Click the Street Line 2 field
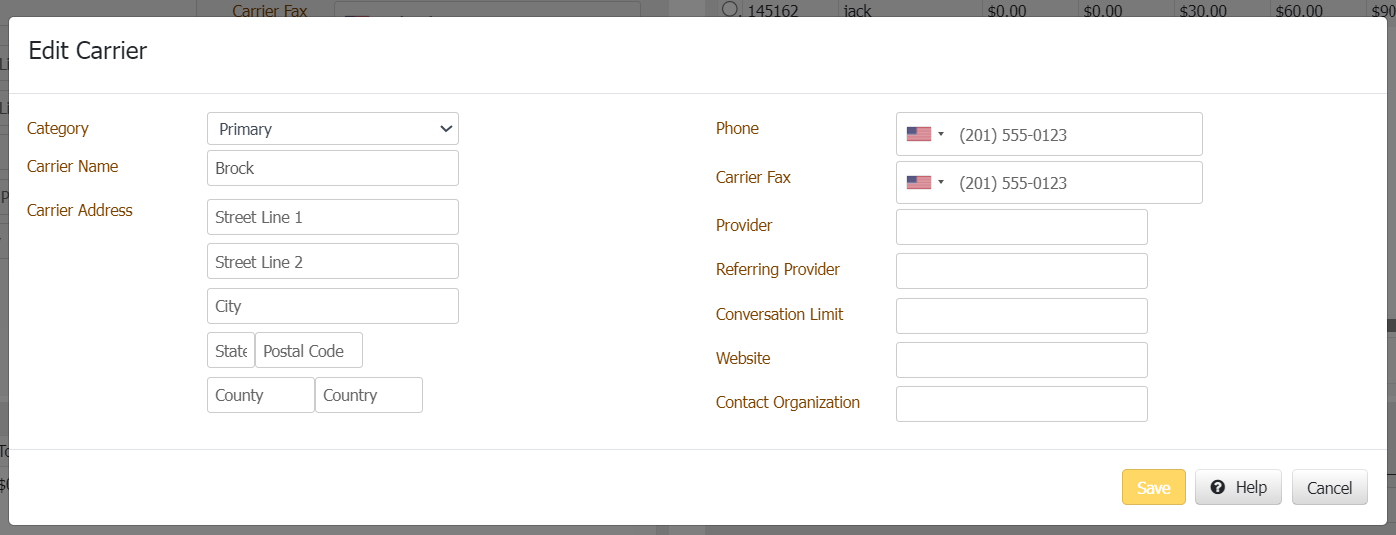The image size is (1396, 535). [x=332, y=261]
